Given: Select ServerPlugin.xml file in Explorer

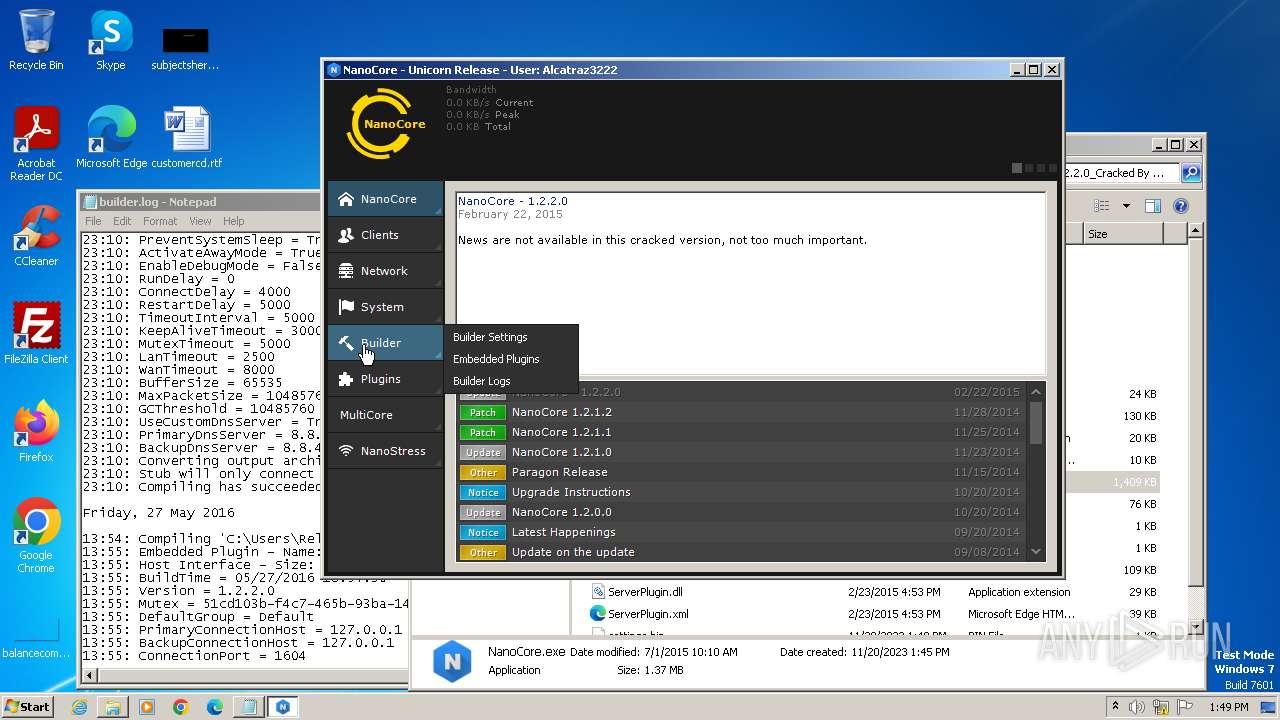Looking at the screenshot, I should [x=648, y=614].
